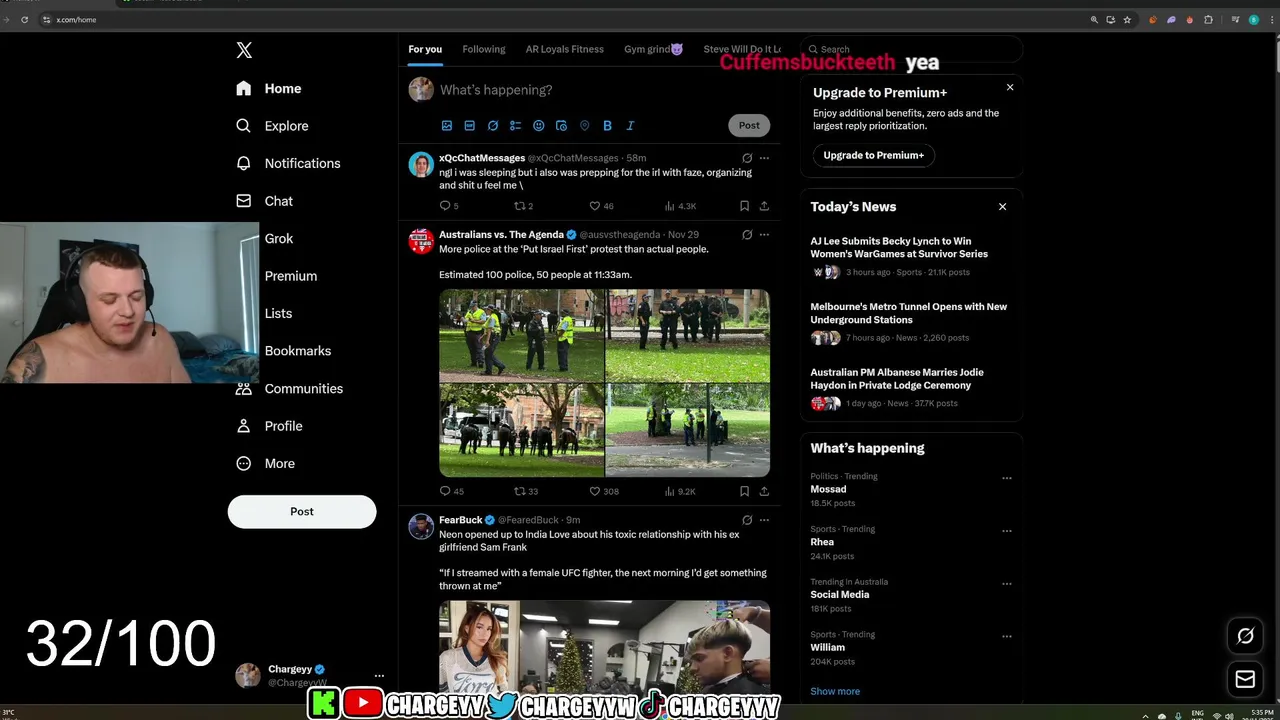
Task: Open more options for Mossad trend
Action: (1006, 478)
